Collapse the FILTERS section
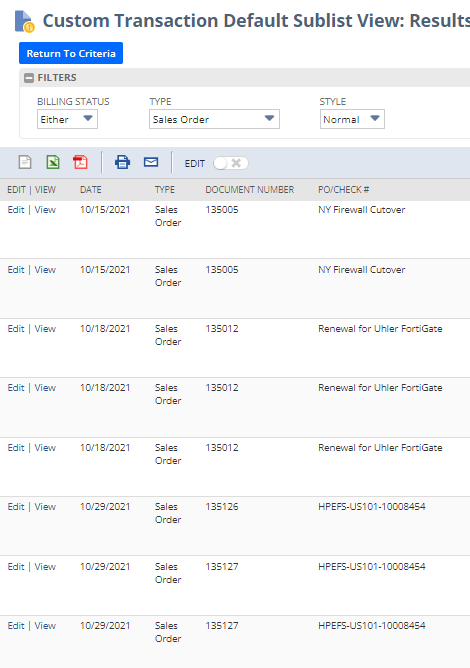 coord(29,78)
